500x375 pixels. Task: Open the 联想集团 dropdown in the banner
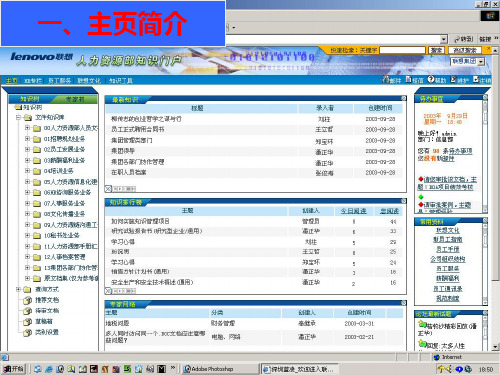468,62
